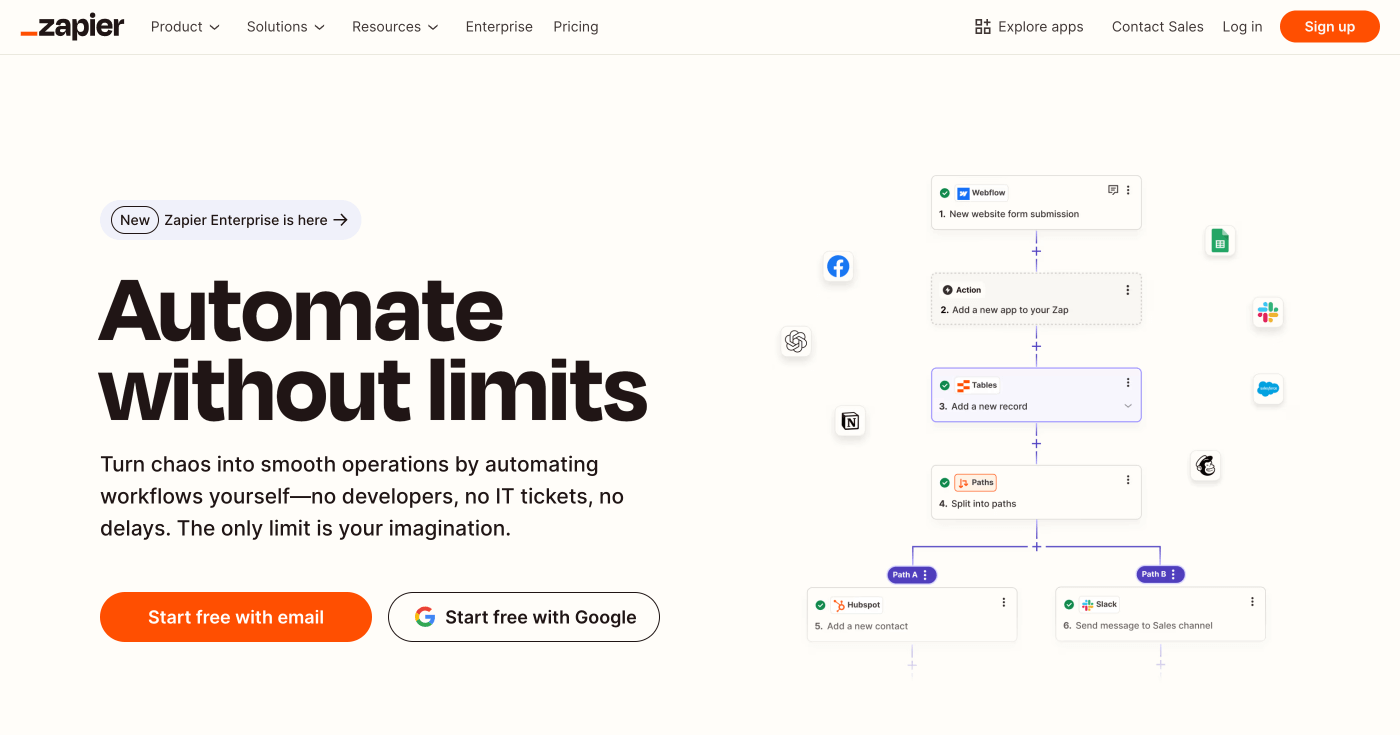
Task: Click arrow icon in Enterprise announcement
Action: pyautogui.click(x=341, y=220)
